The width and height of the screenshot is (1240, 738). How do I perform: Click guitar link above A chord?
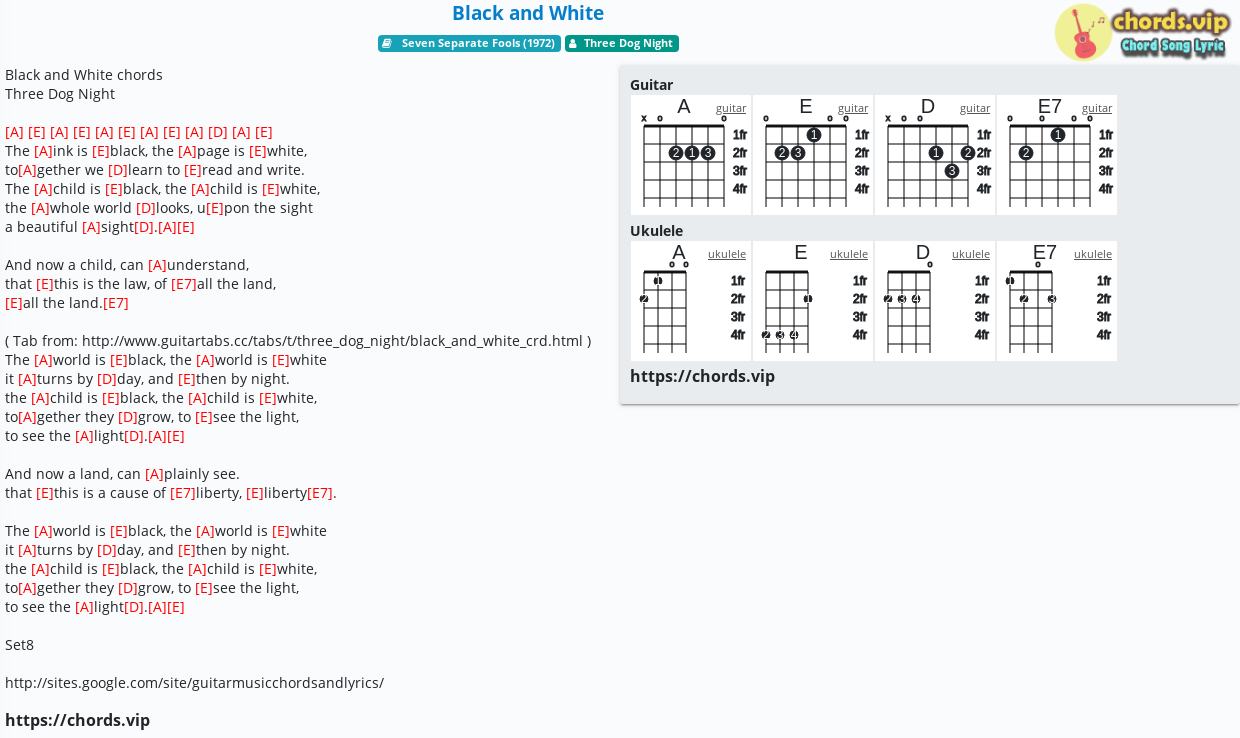[731, 108]
